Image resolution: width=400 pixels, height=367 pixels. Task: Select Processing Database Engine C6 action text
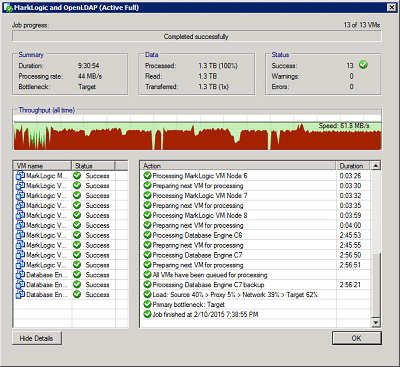pyautogui.click(x=197, y=235)
